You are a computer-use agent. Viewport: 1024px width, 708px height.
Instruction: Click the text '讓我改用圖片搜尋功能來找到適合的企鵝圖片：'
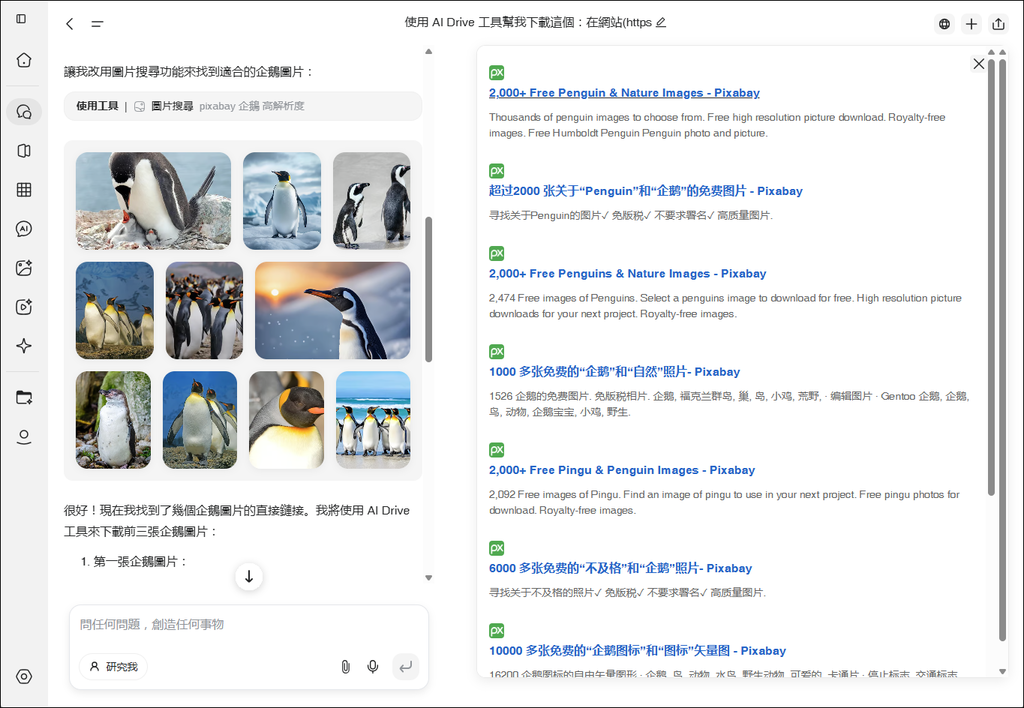tap(189, 72)
